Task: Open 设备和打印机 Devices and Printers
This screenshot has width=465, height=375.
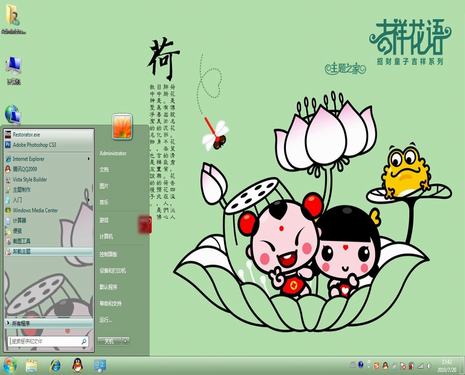Action: coord(113,271)
